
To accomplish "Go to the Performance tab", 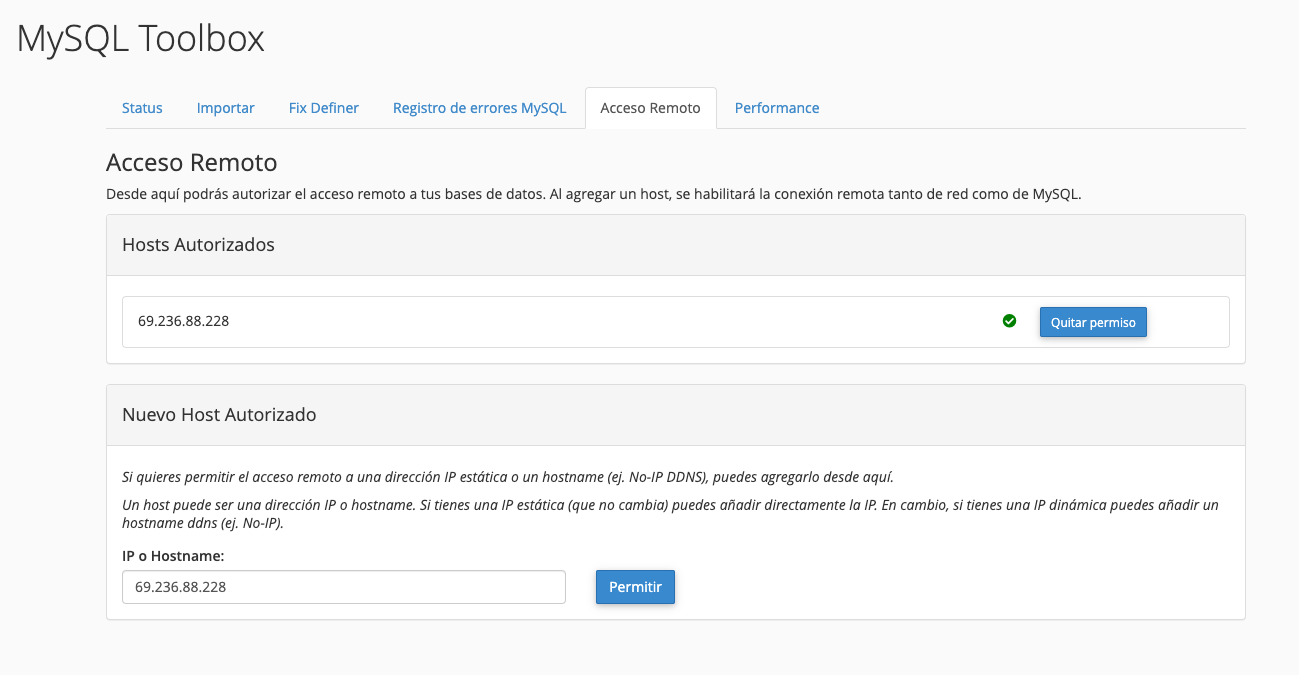I will point(777,108).
